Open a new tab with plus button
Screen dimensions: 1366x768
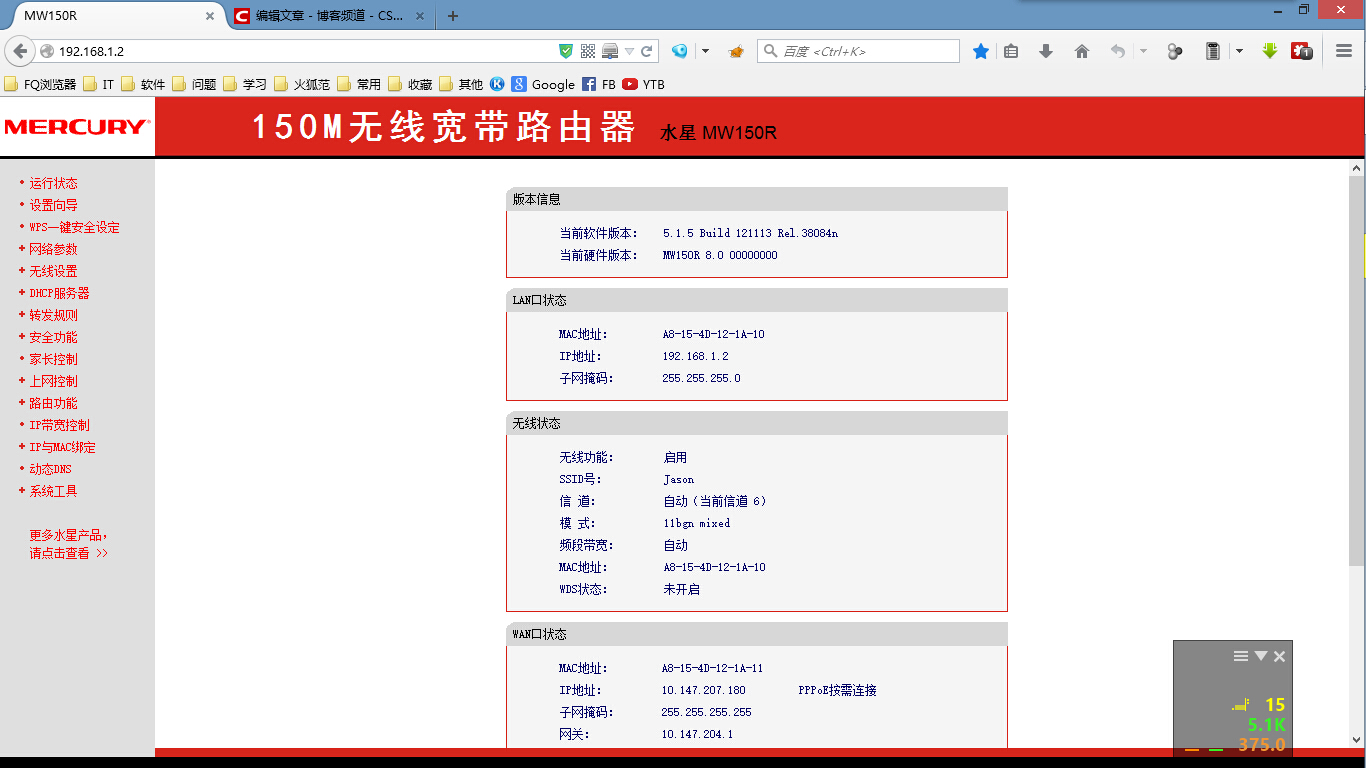tap(453, 16)
